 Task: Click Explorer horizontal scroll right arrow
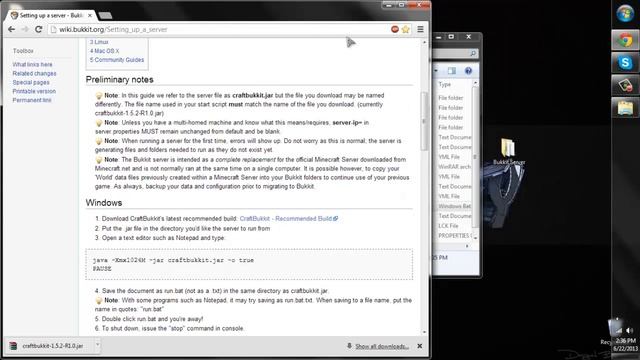point(467,246)
